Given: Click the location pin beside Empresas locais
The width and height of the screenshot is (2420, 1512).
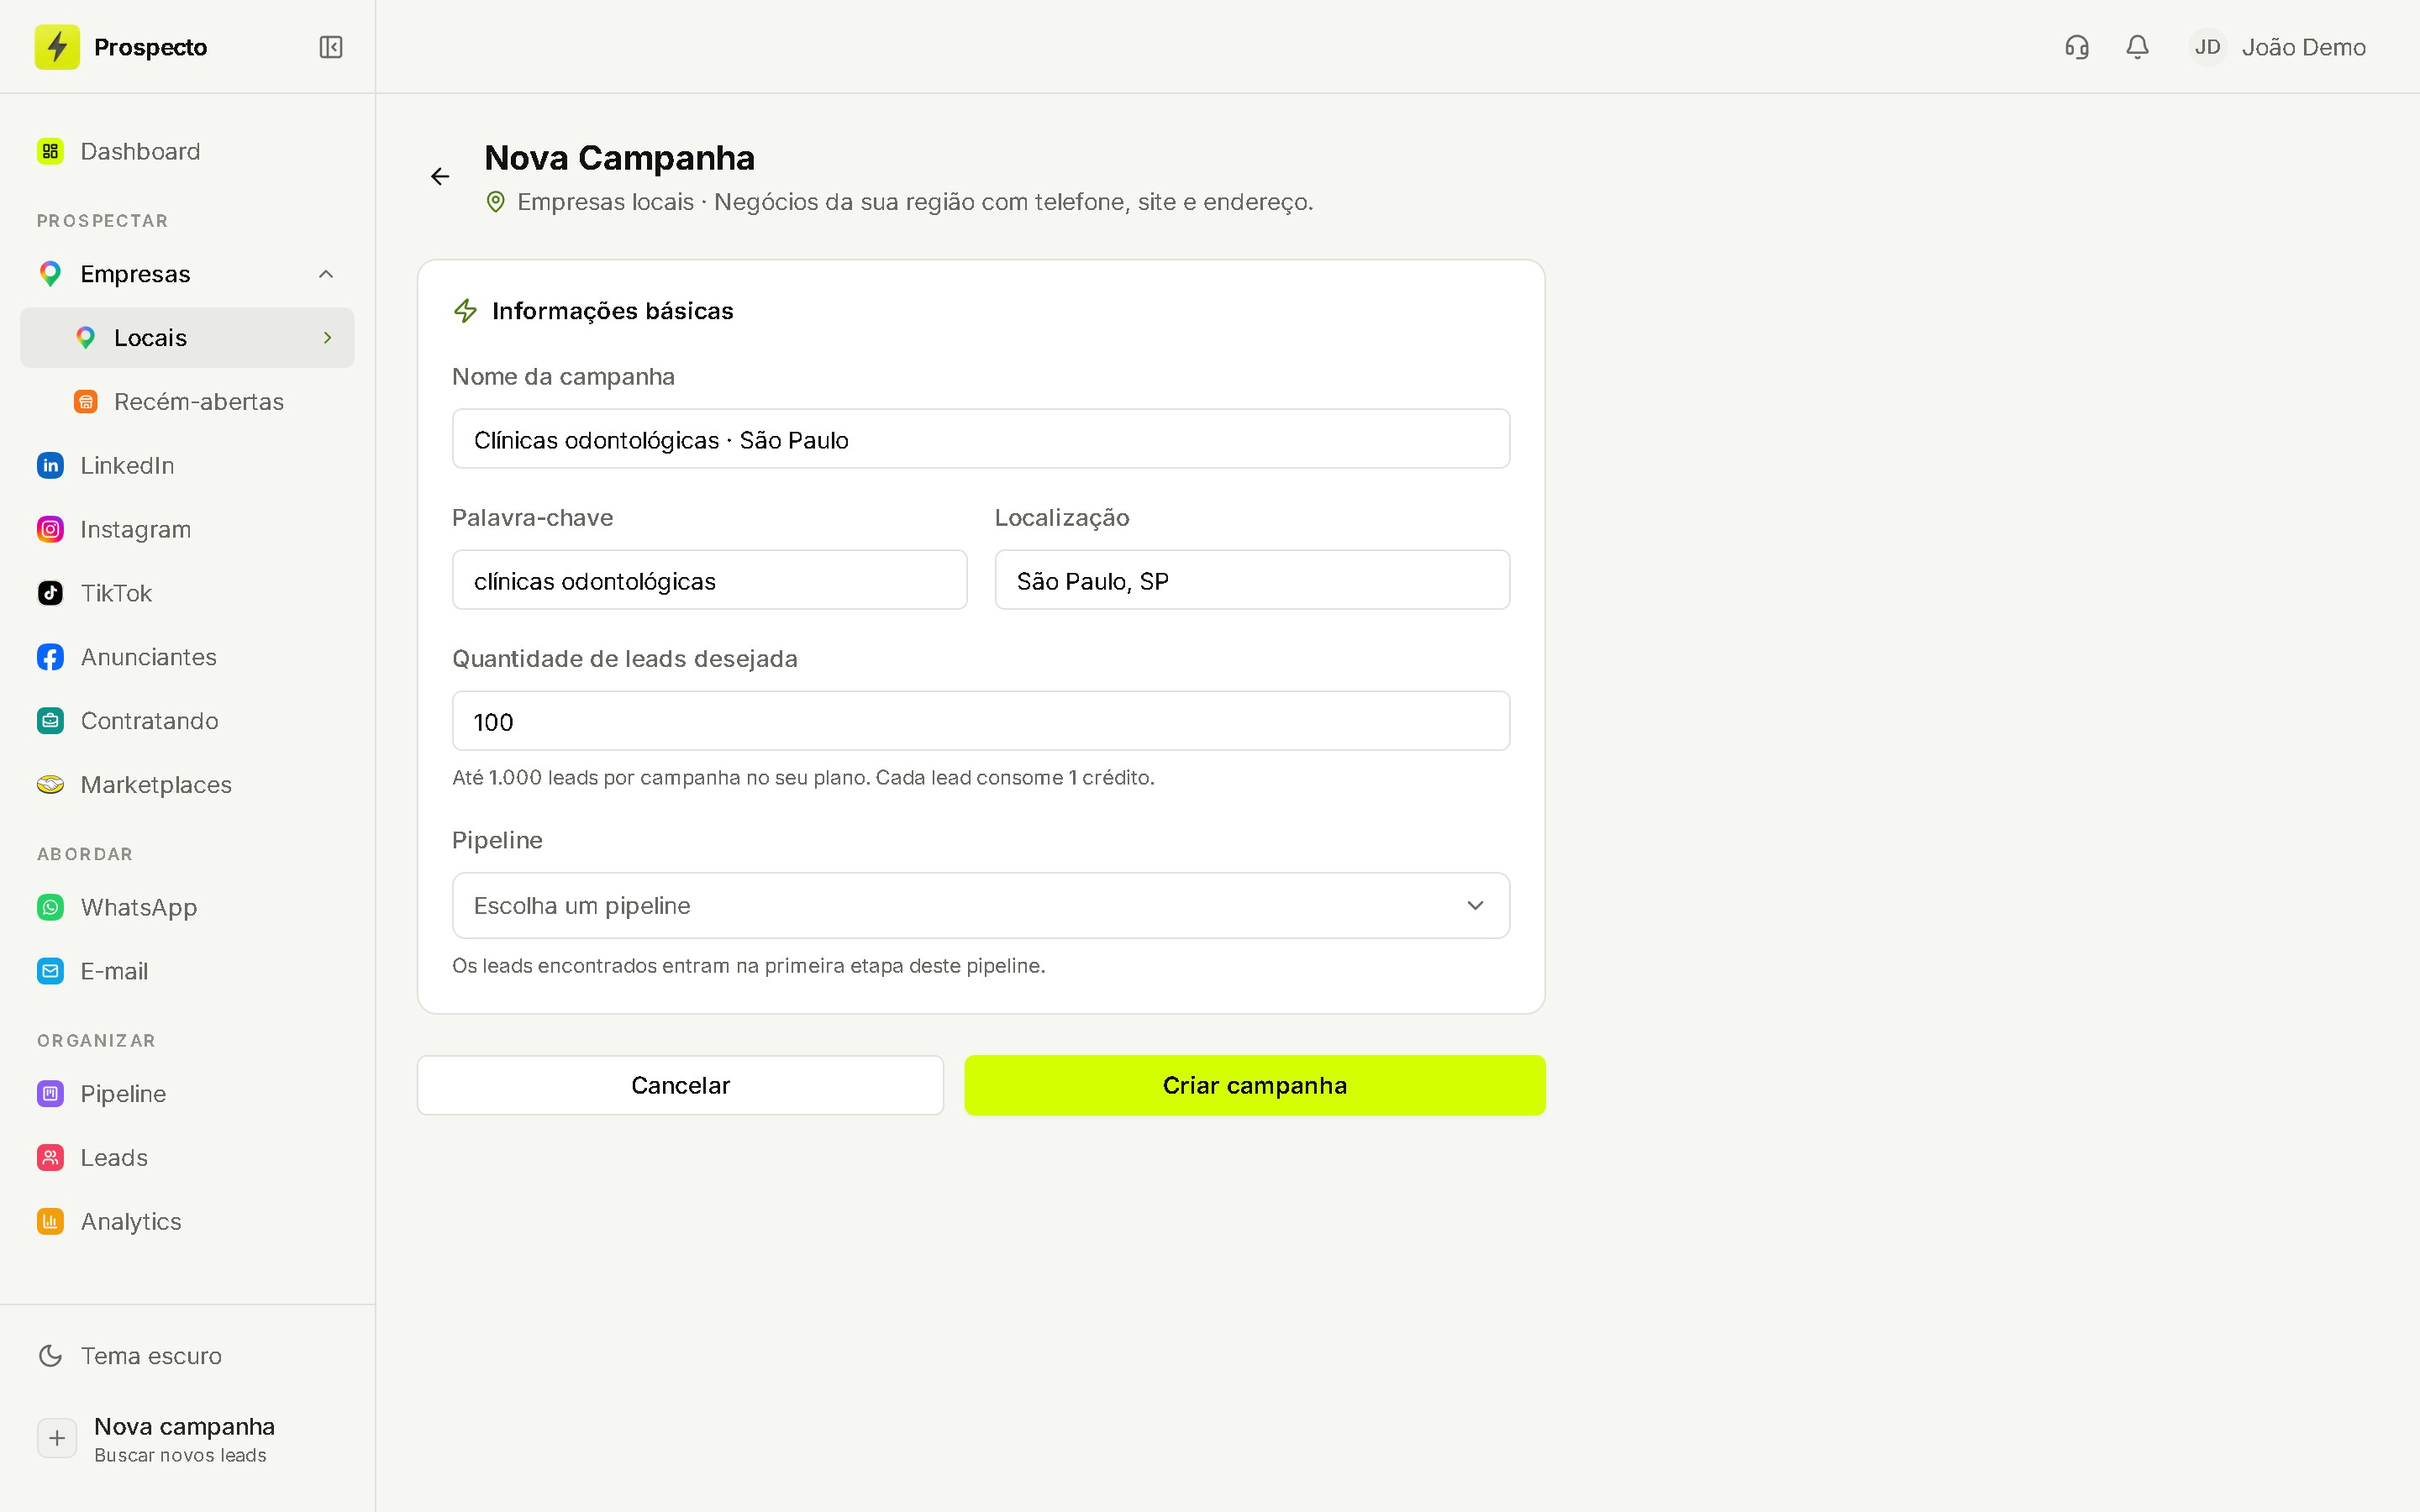Looking at the screenshot, I should 495,202.
